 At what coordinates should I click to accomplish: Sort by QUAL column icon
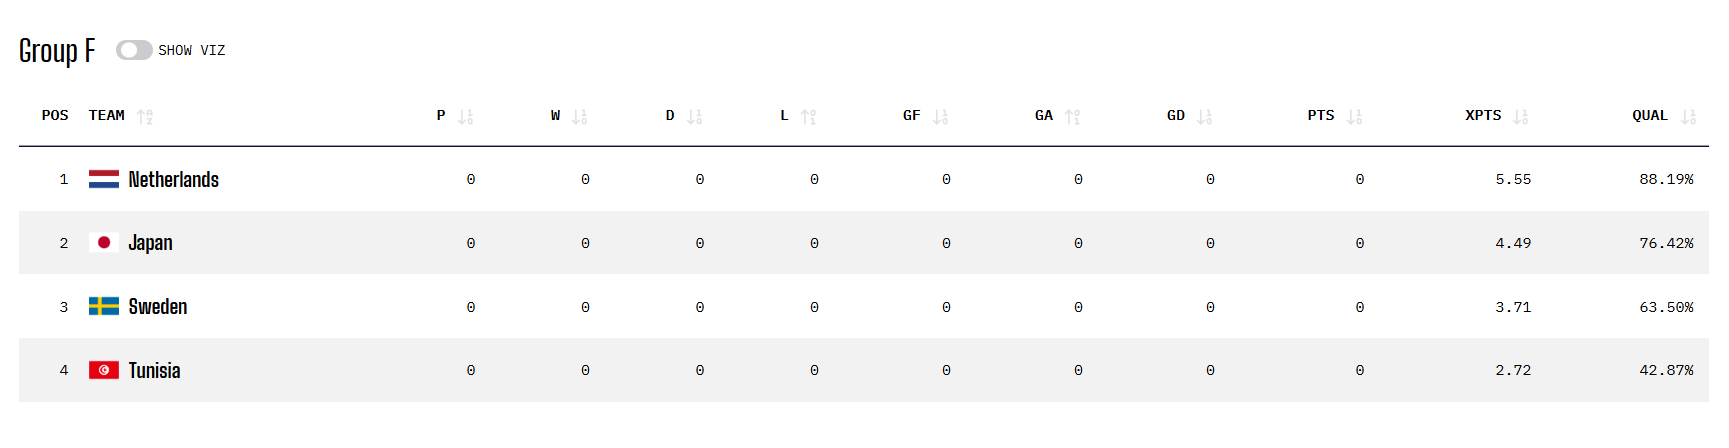[1688, 116]
